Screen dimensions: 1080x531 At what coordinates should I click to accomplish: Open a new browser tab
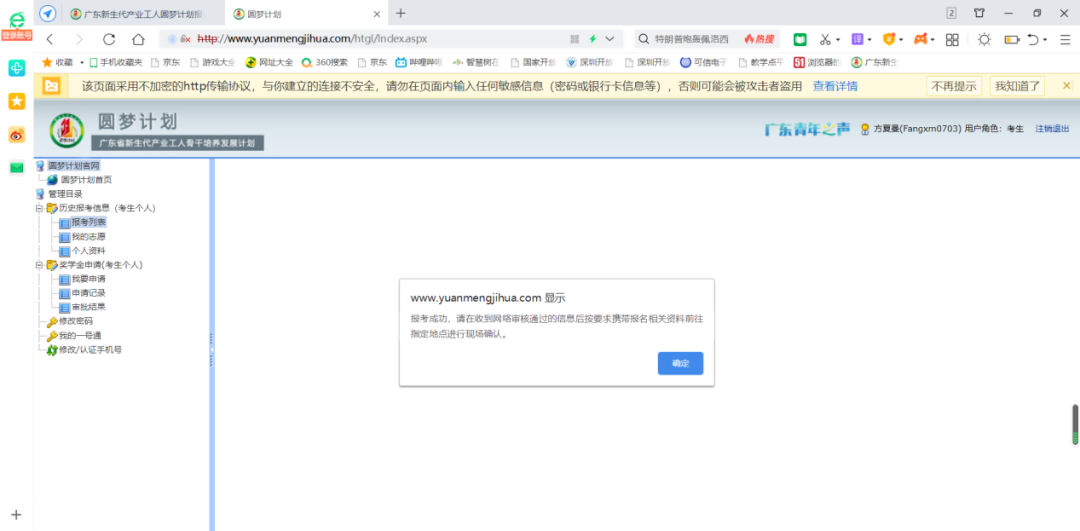(x=401, y=13)
